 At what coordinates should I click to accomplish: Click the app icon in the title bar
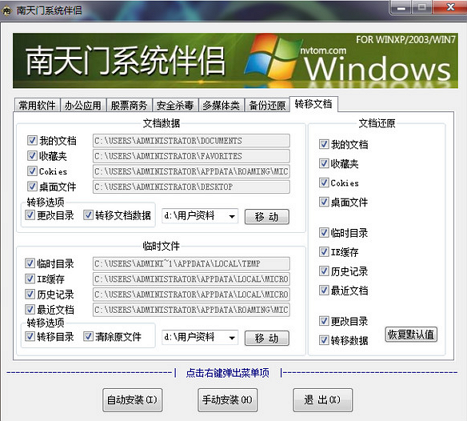tap(7, 11)
